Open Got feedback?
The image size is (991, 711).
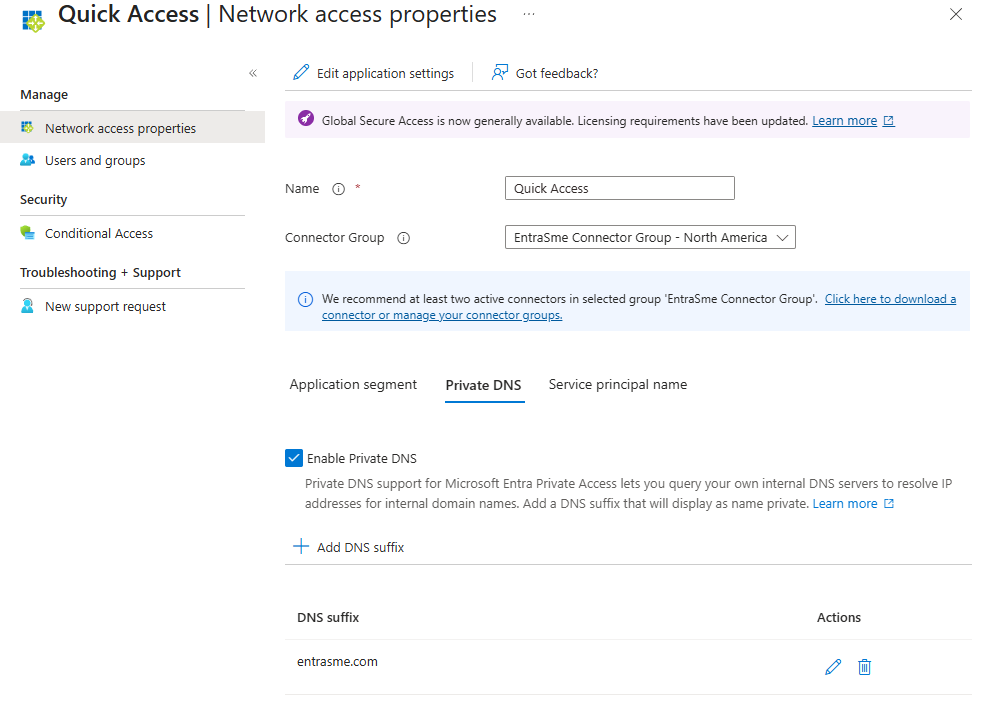(x=556, y=73)
